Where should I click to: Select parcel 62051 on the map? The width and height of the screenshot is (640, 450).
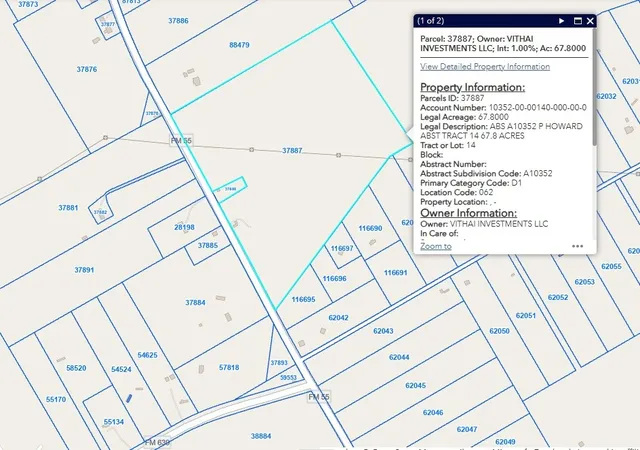coord(526,316)
